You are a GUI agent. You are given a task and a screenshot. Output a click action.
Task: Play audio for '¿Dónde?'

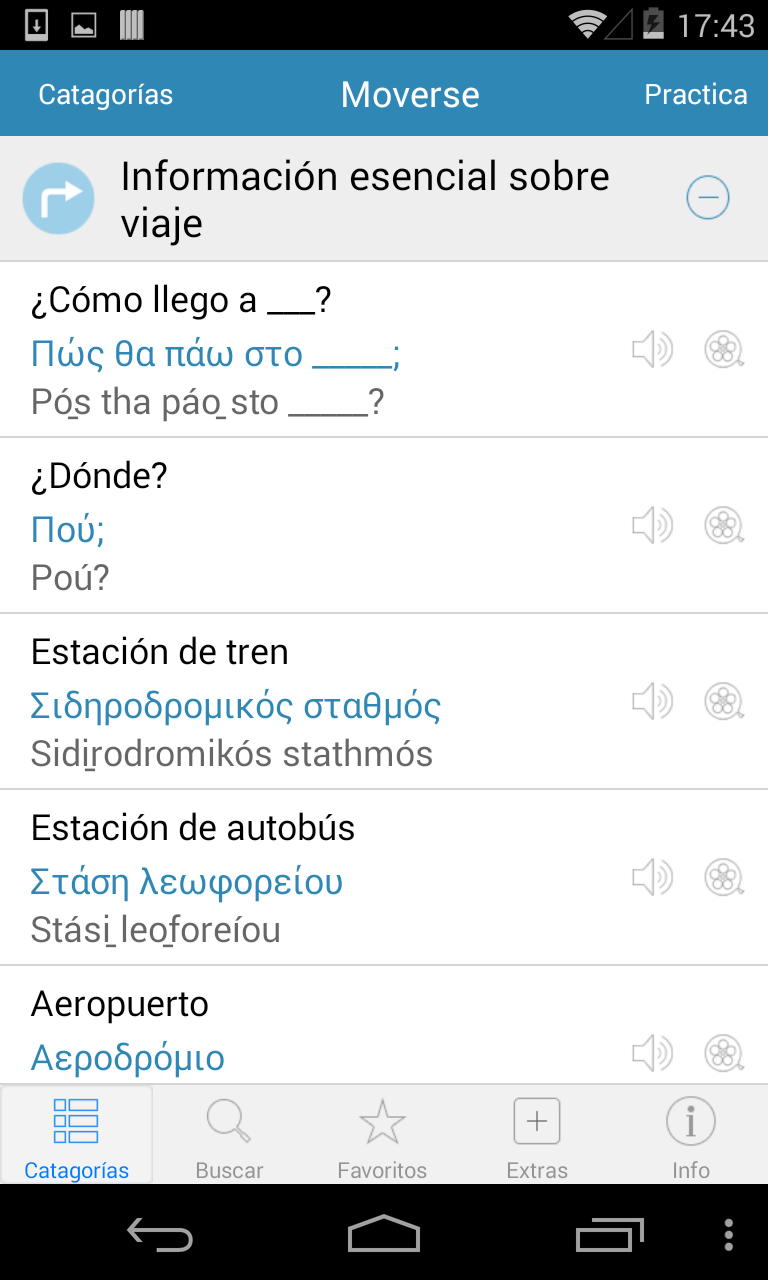click(652, 526)
